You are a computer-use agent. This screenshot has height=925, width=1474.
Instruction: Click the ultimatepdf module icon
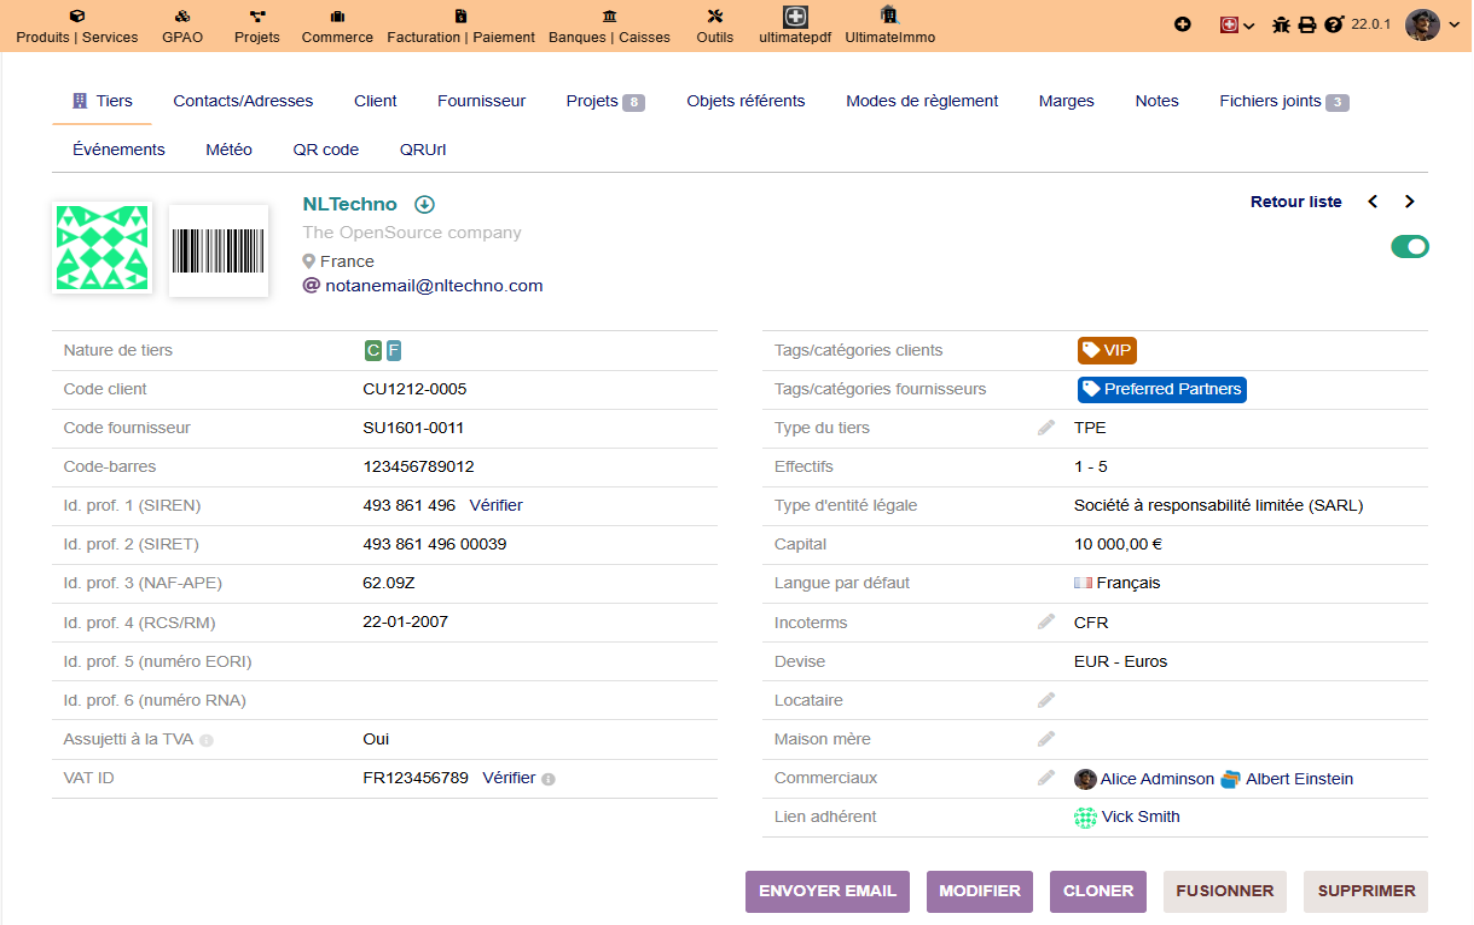[x=795, y=16]
